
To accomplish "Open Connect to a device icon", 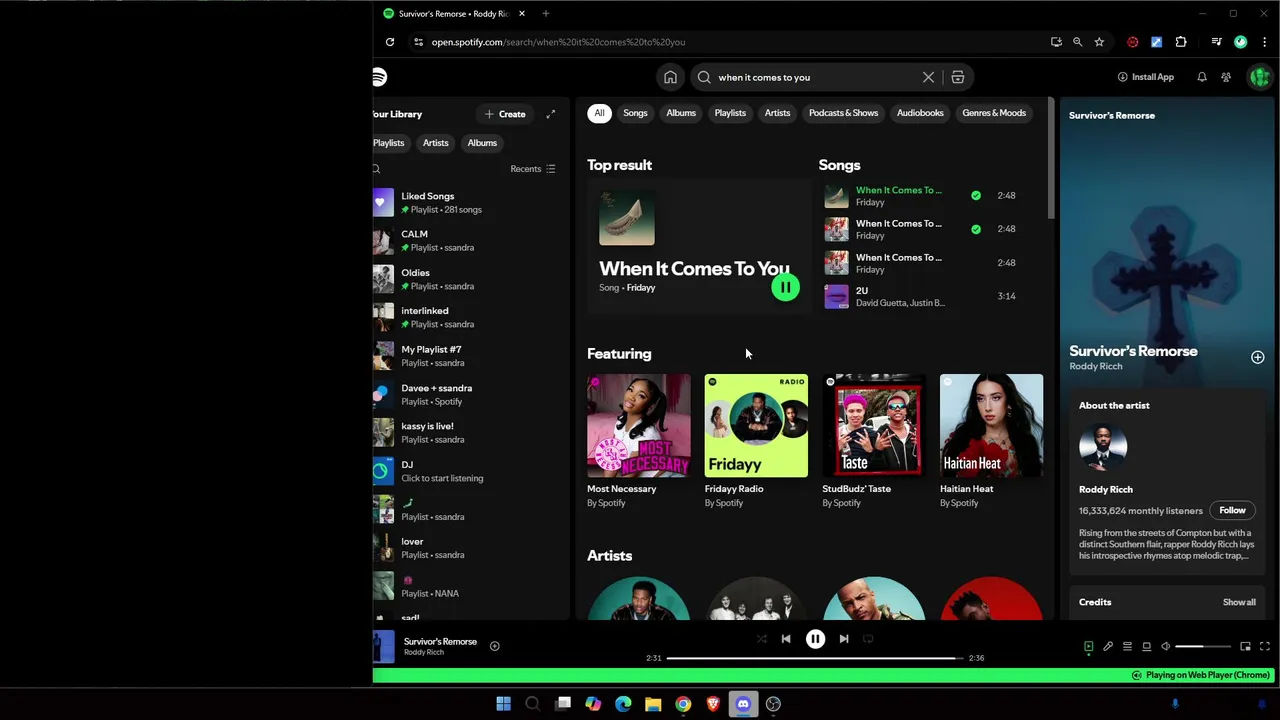I will [1146, 647].
